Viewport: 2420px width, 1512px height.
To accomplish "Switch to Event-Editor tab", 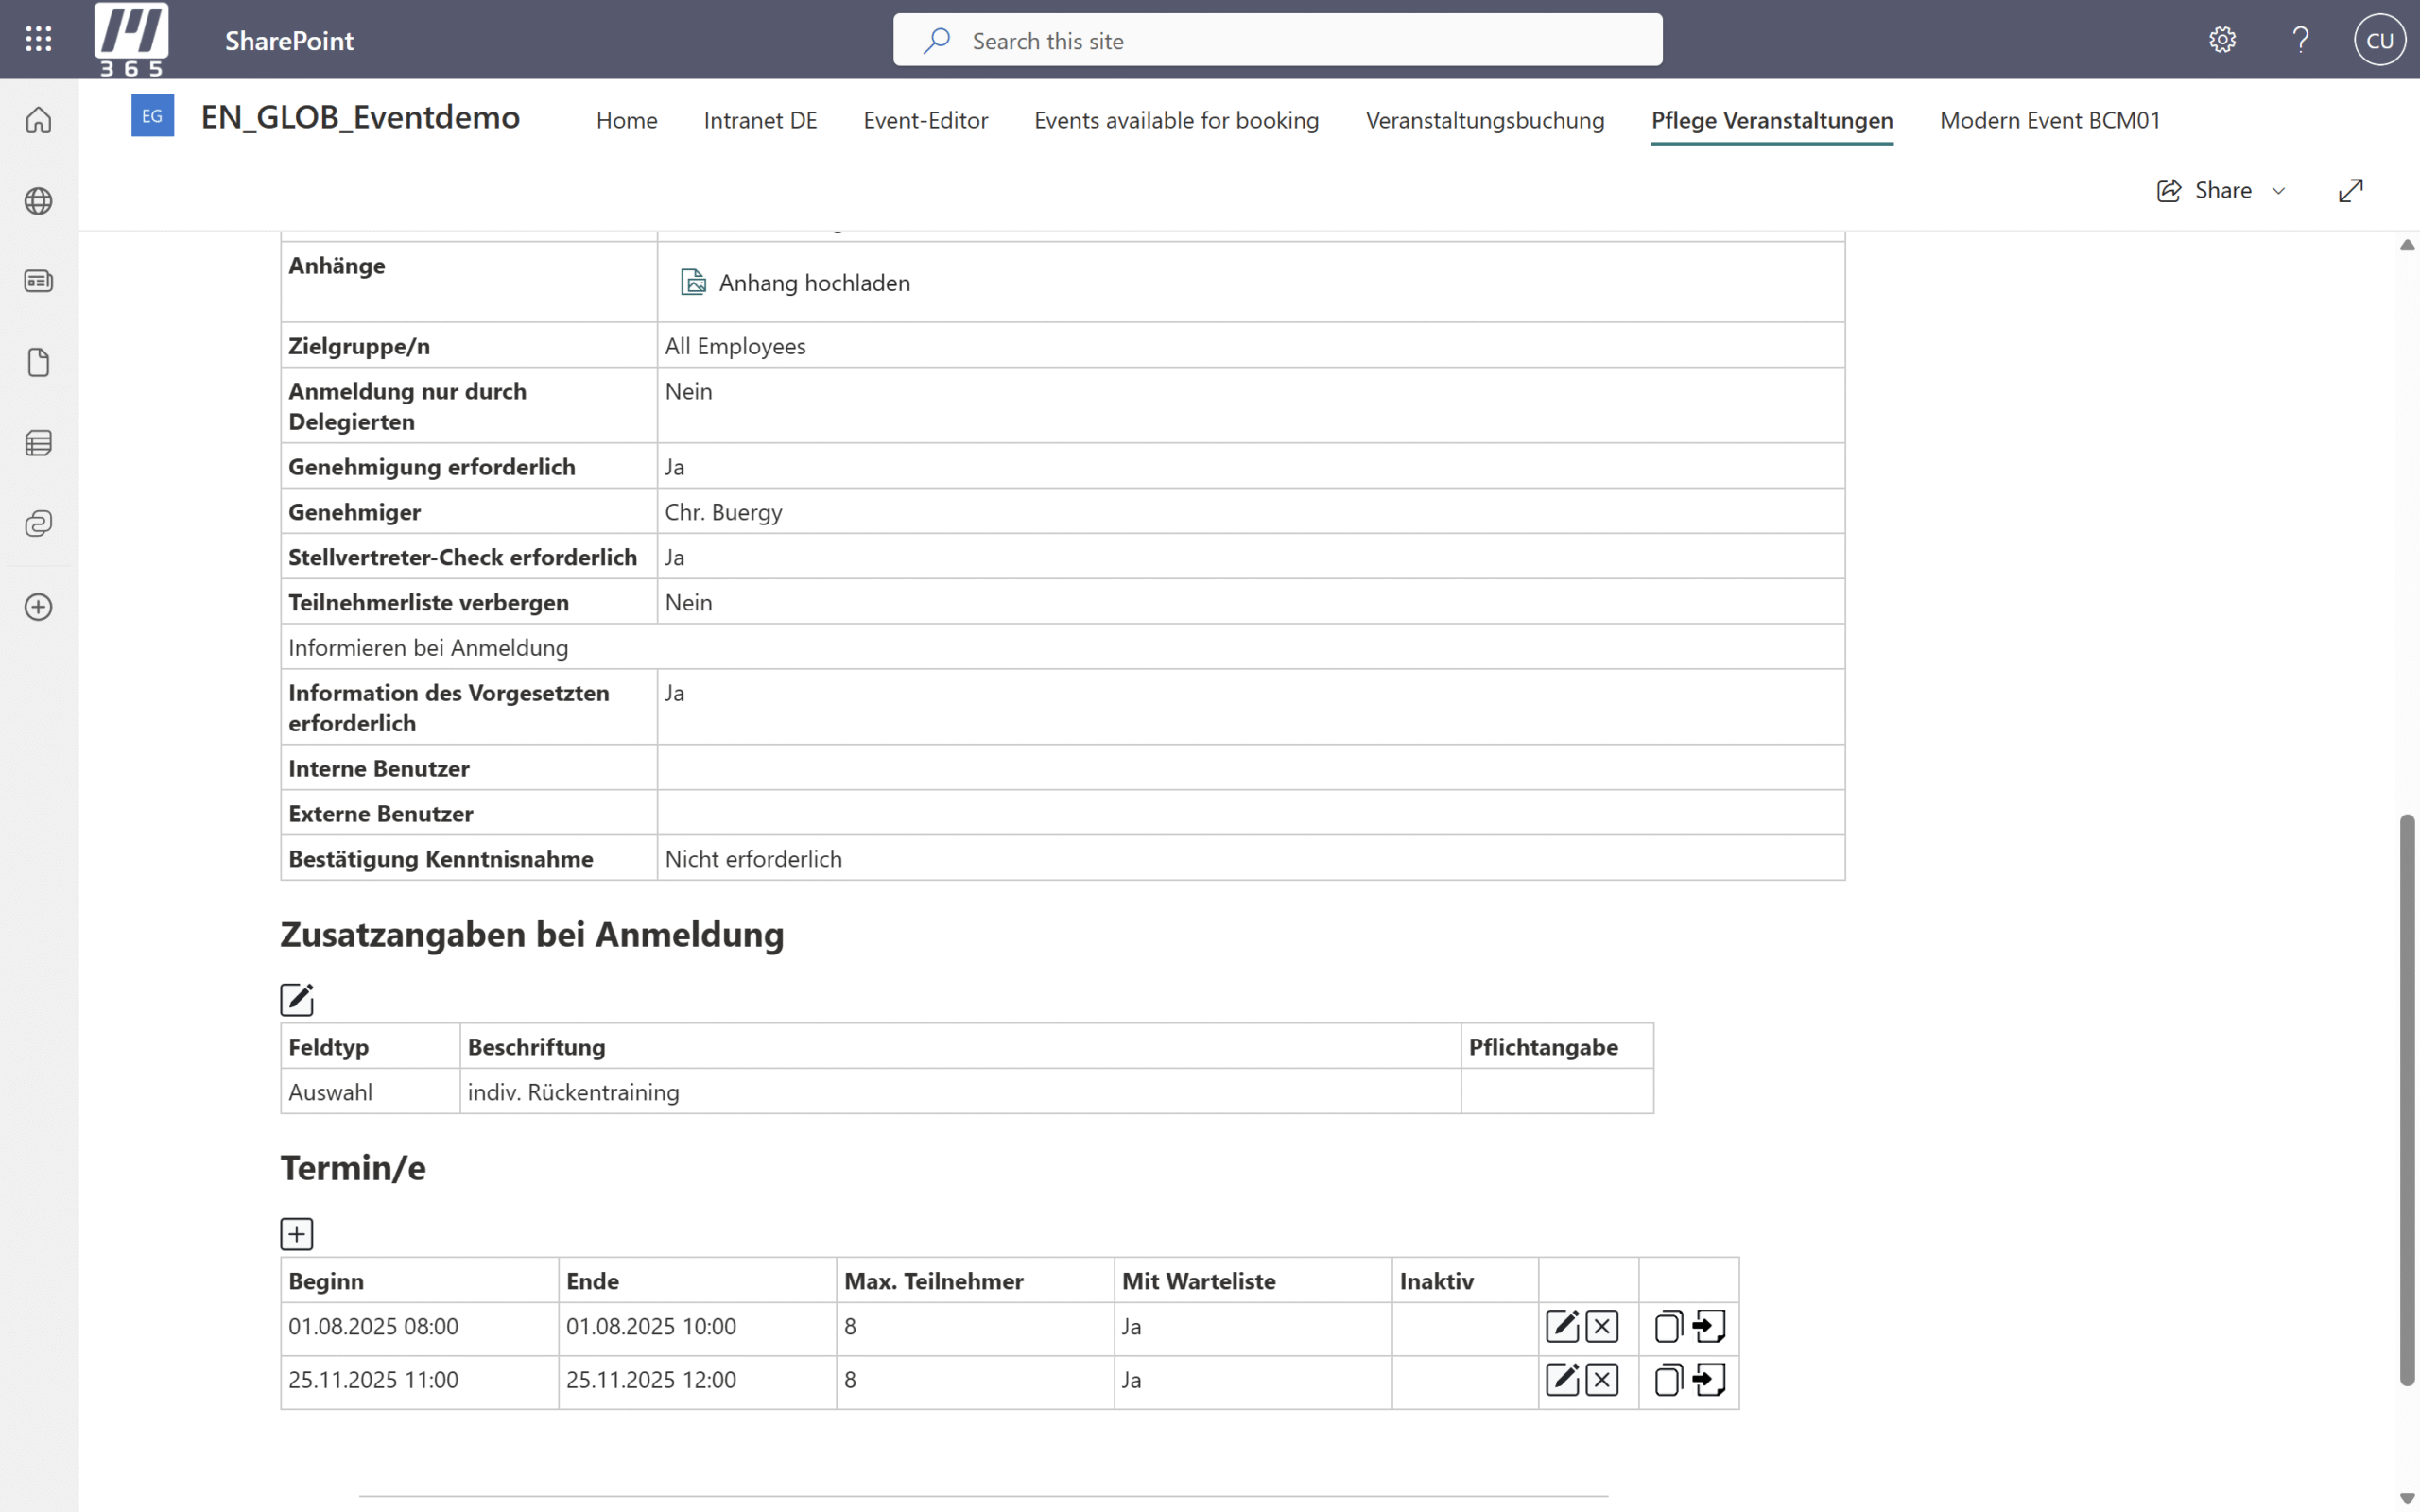I will [x=925, y=120].
